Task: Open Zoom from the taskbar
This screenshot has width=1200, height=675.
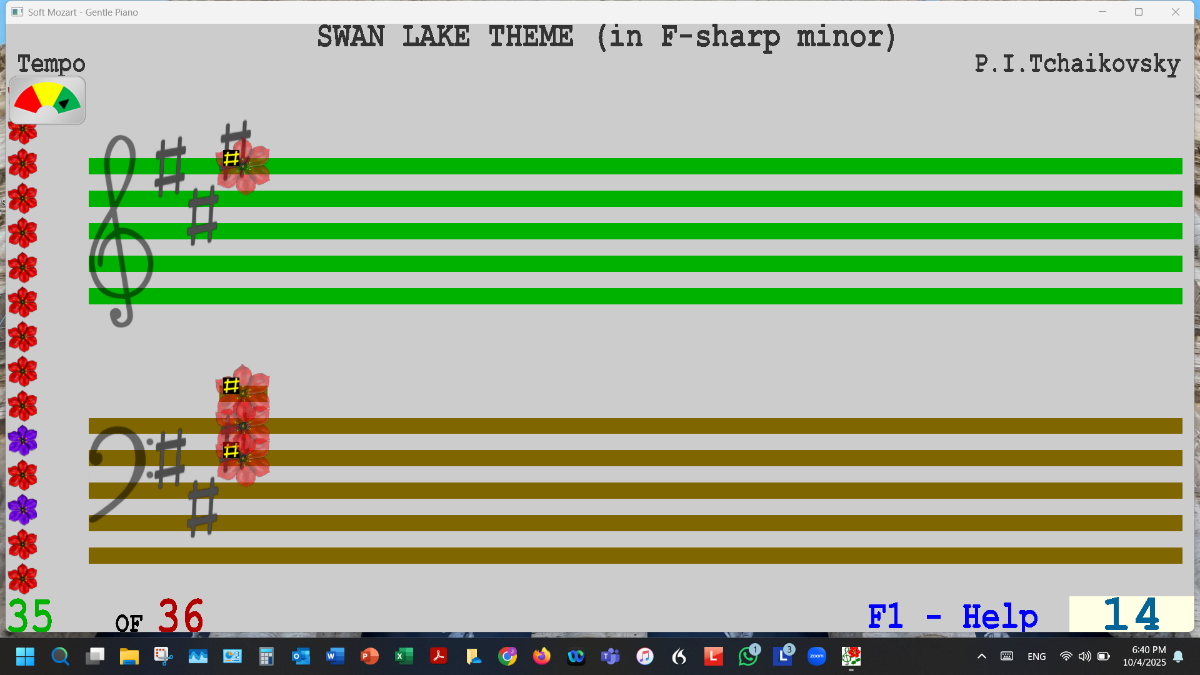Action: tap(817, 656)
